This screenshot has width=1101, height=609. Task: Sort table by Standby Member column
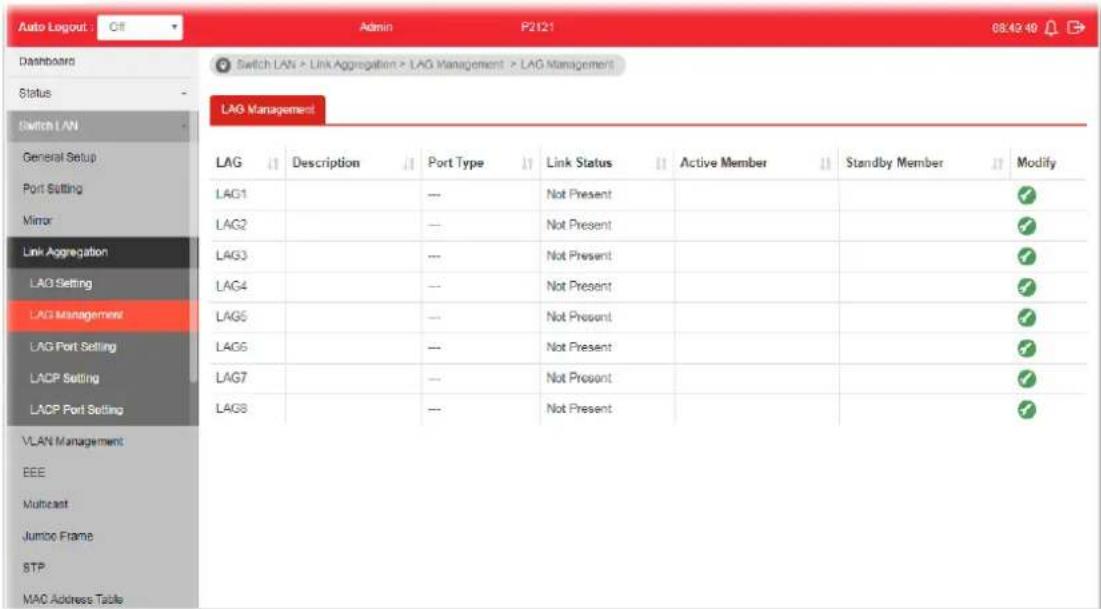[997, 164]
